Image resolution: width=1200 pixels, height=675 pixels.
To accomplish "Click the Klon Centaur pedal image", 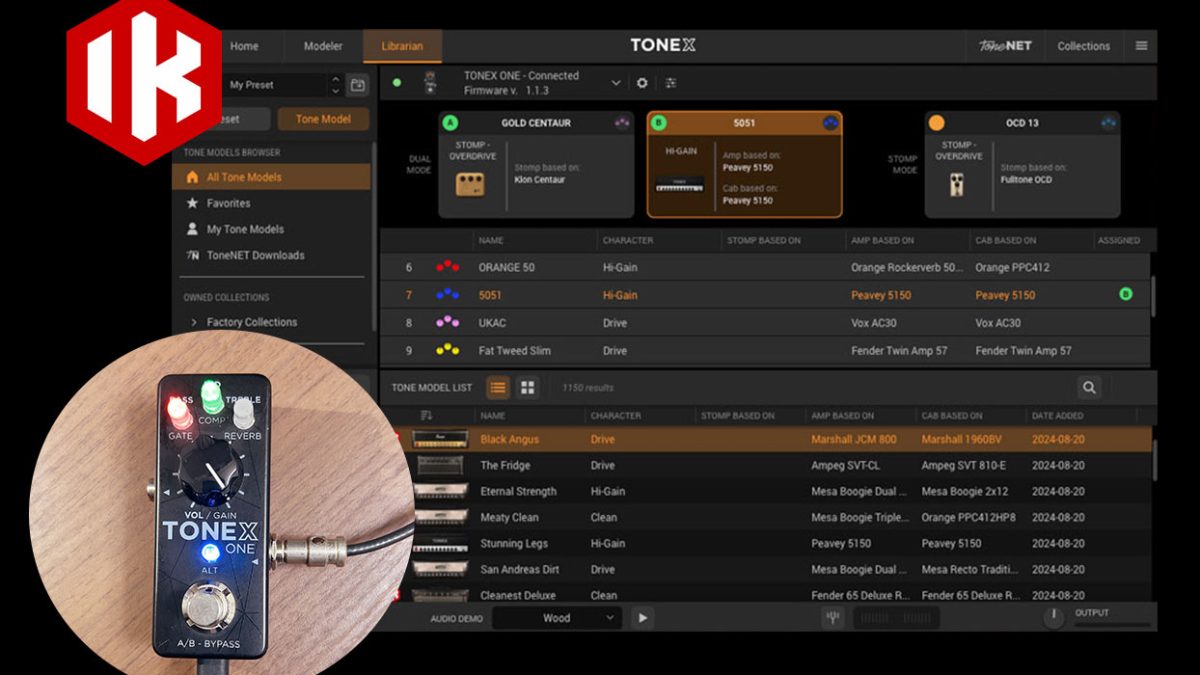I will 470,184.
